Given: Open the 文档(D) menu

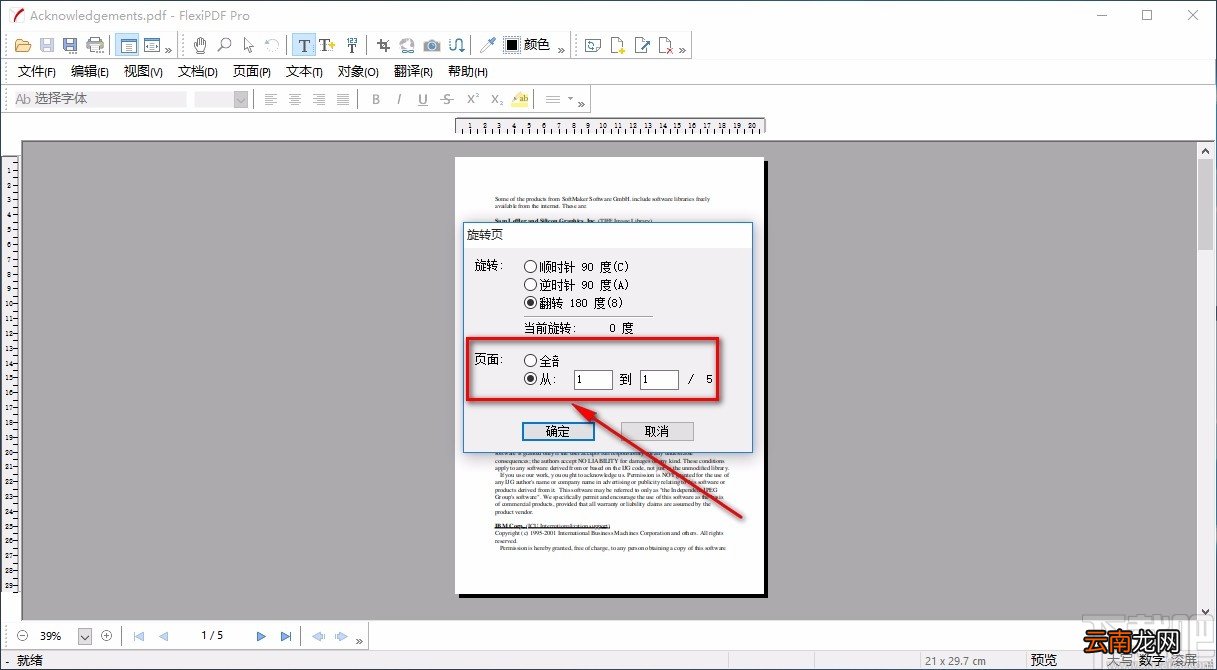Looking at the screenshot, I should [x=198, y=72].
